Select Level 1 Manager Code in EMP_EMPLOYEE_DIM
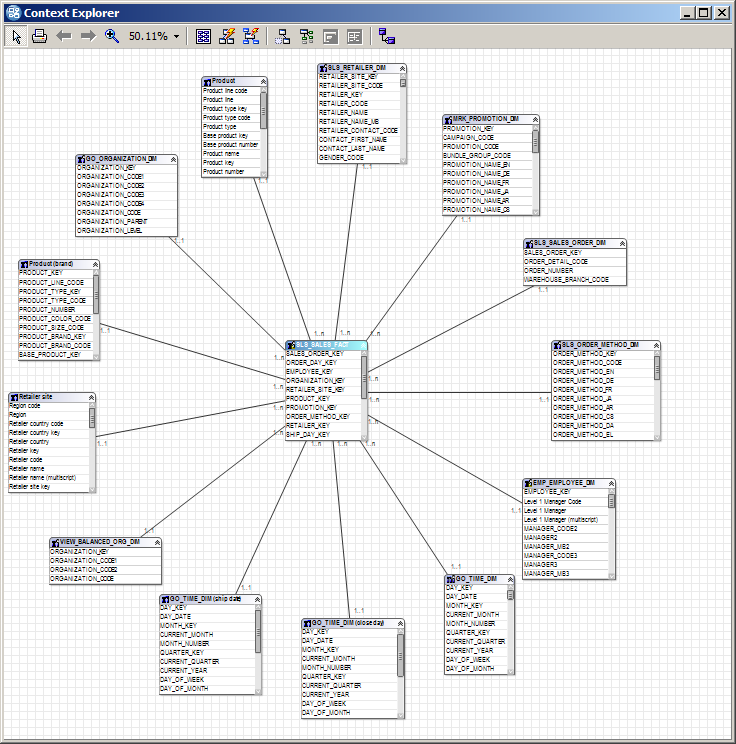Viewport: 736px width, 744px height. 553,502
